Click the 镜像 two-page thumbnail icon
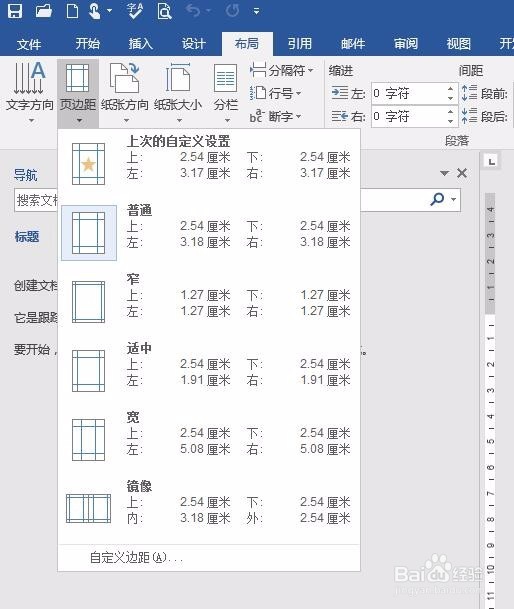Screen dimensions: 514x609 click(x=89, y=508)
